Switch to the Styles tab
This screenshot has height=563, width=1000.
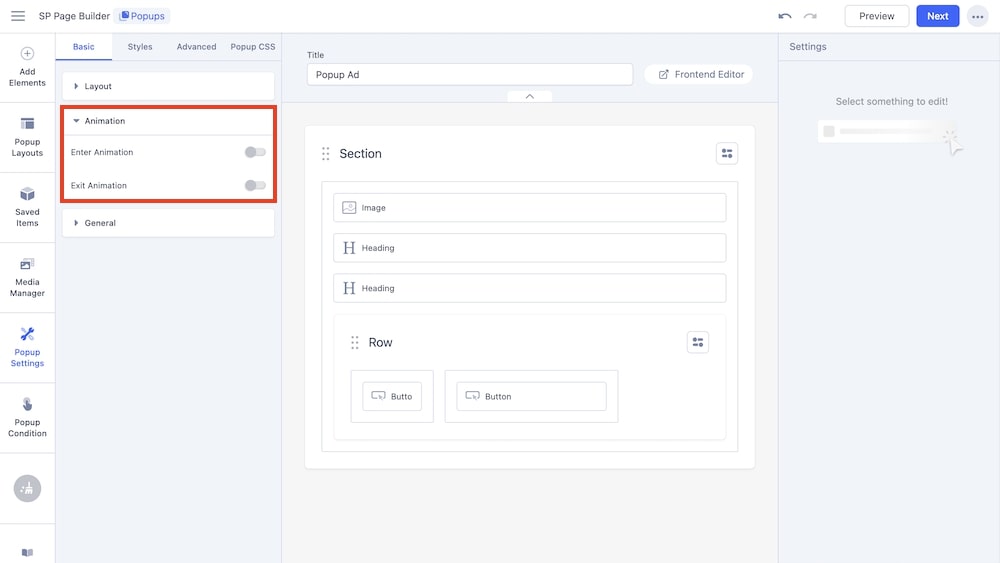click(140, 47)
